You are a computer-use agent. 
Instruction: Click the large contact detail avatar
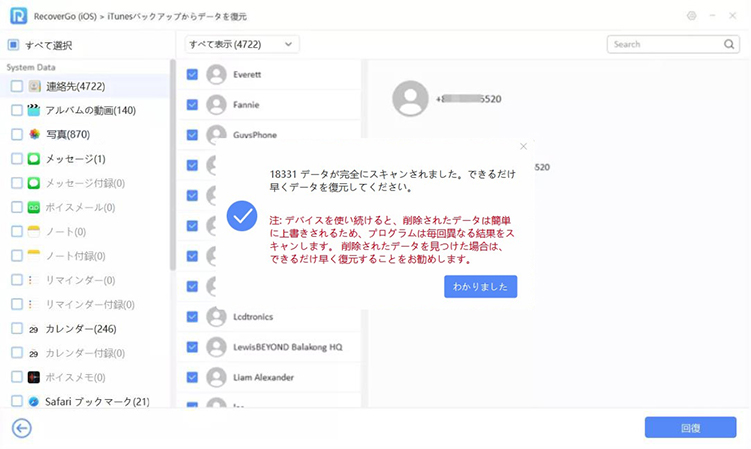pyautogui.click(x=410, y=98)
